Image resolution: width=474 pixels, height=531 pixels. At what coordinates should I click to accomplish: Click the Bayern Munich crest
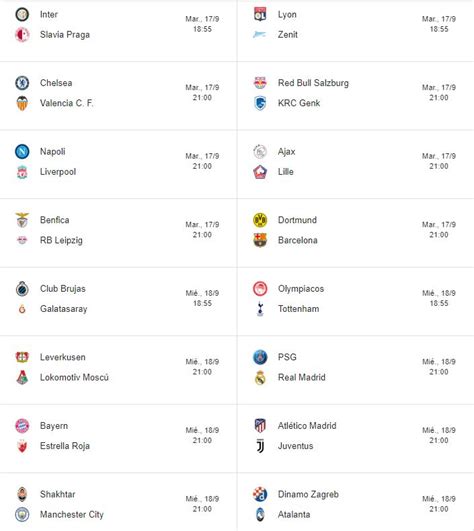click(x=22, y=426)
